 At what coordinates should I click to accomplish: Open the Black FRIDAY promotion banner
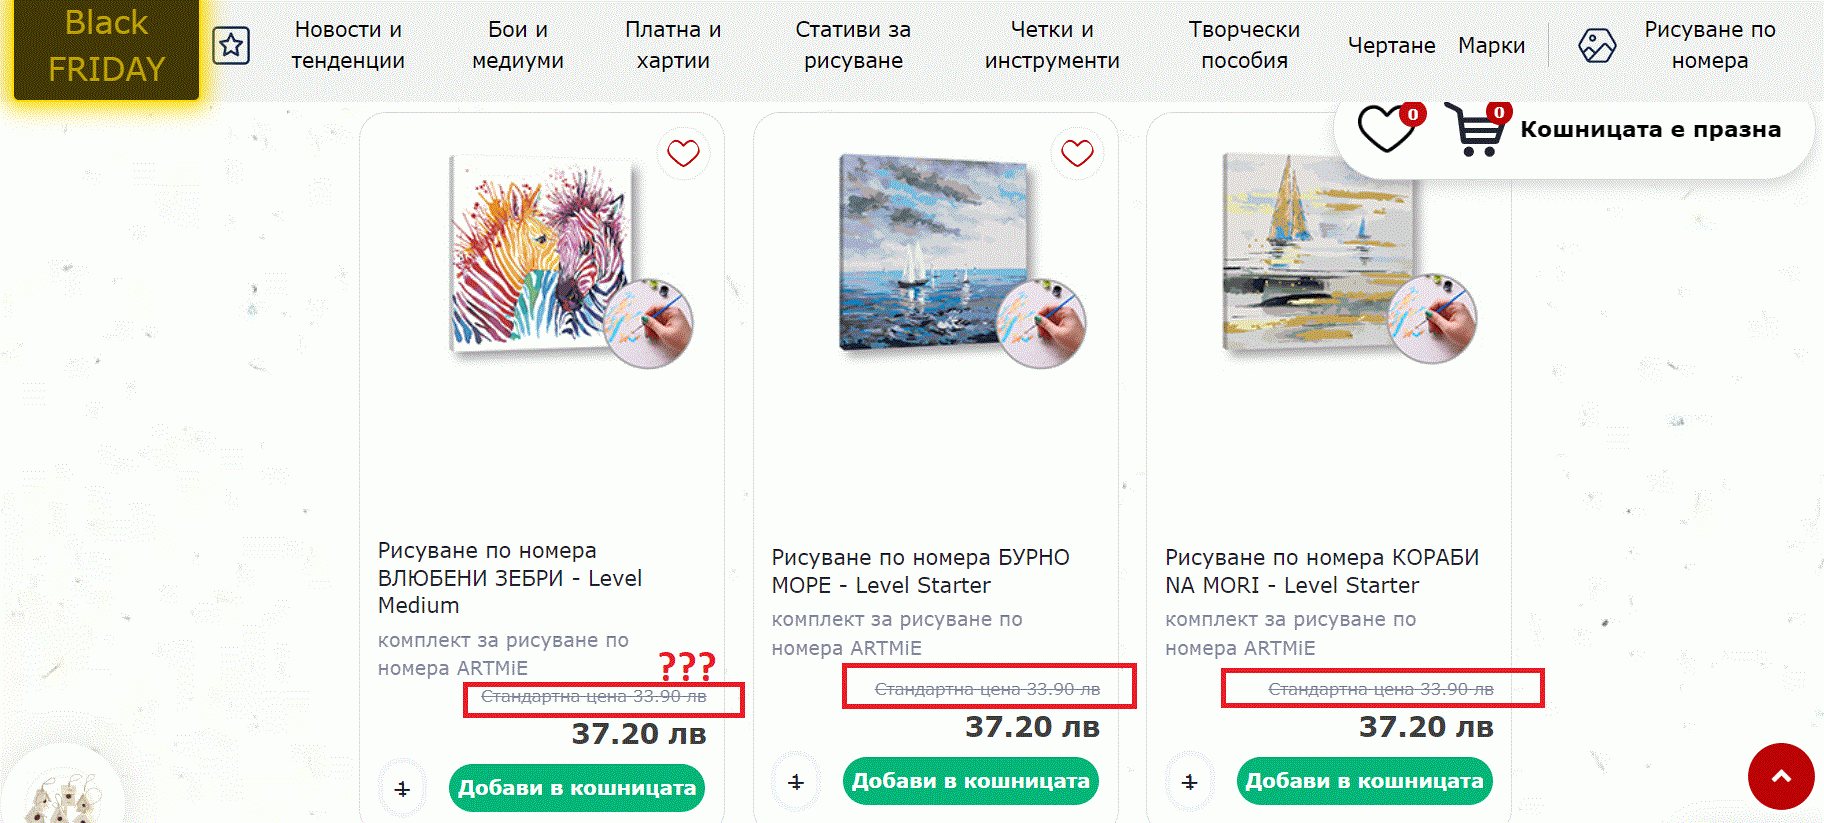pyautogui.click(x=106, y=46)
